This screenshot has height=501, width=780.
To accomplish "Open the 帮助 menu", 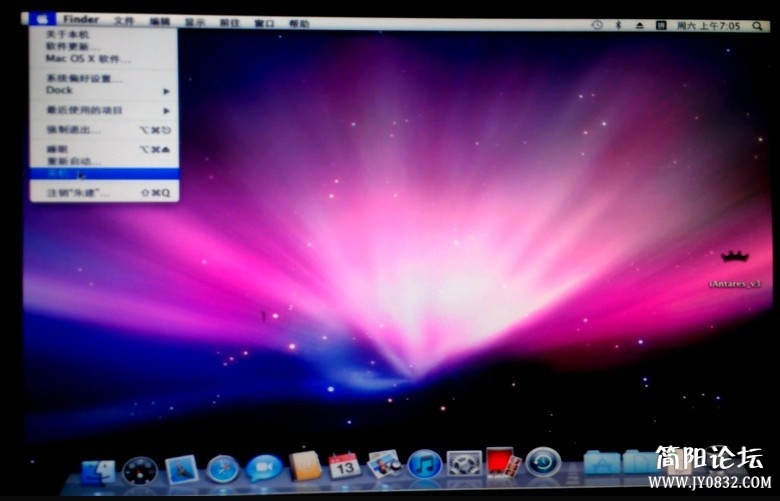I will point(299,23).
